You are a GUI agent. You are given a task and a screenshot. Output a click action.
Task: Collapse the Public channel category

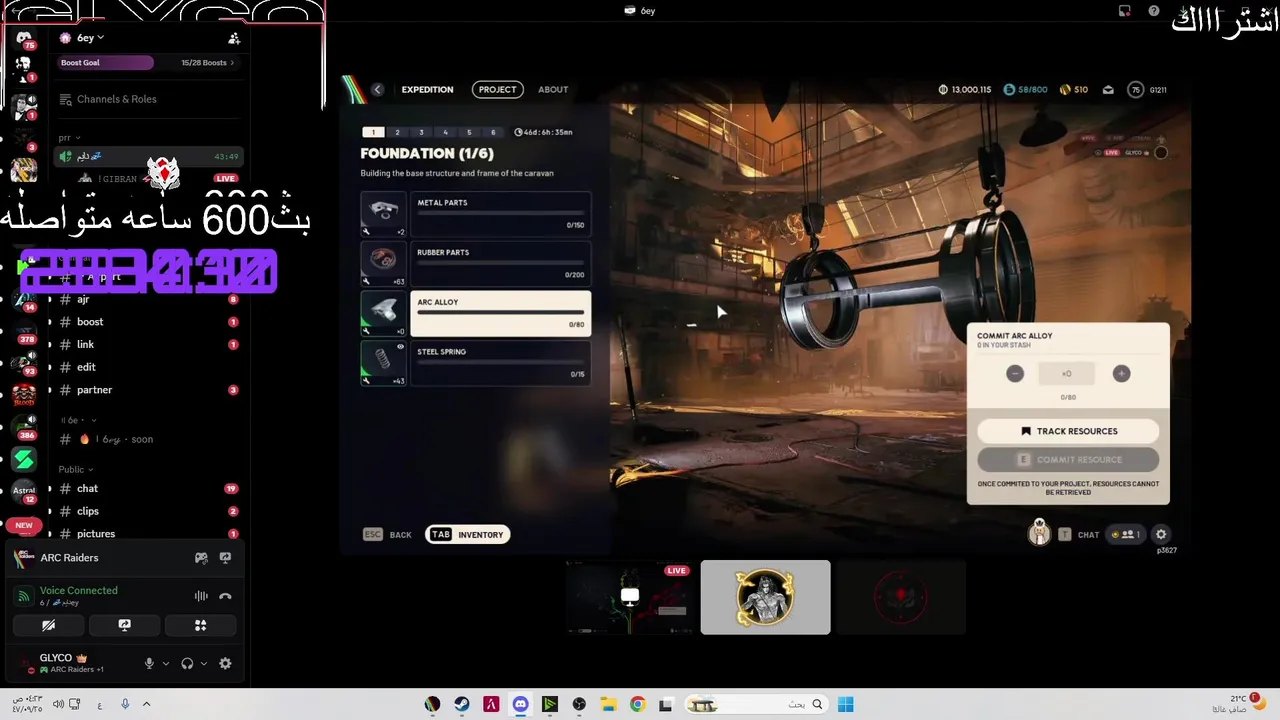[x=75, y=469]
